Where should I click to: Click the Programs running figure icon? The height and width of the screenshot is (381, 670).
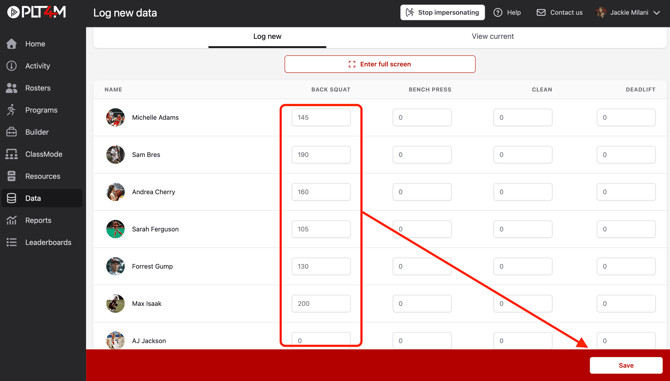pos(12,110)
